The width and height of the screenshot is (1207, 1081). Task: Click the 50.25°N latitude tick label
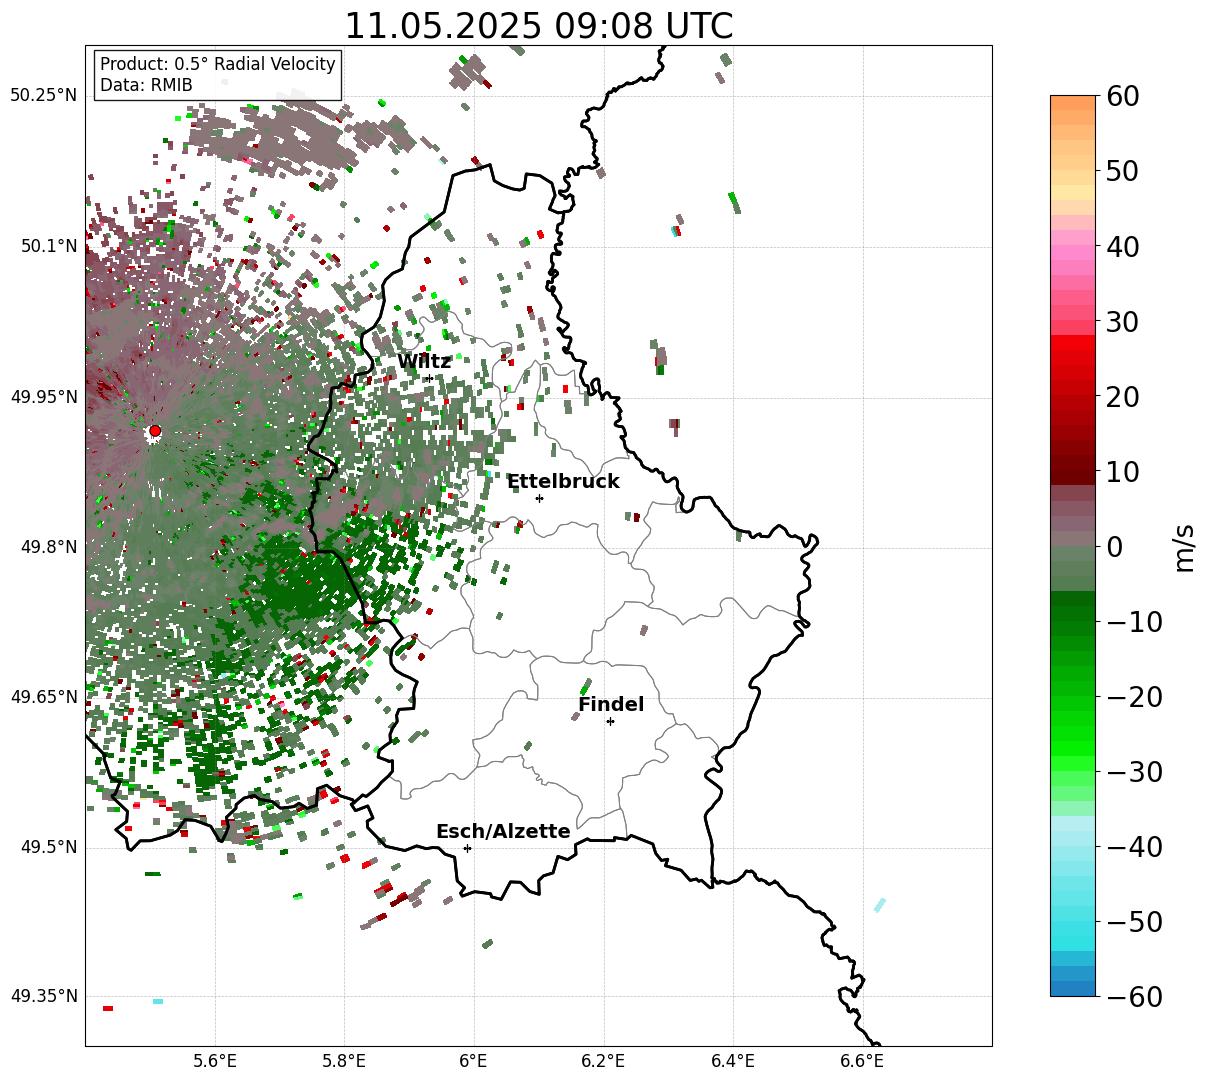click(43, 95)
